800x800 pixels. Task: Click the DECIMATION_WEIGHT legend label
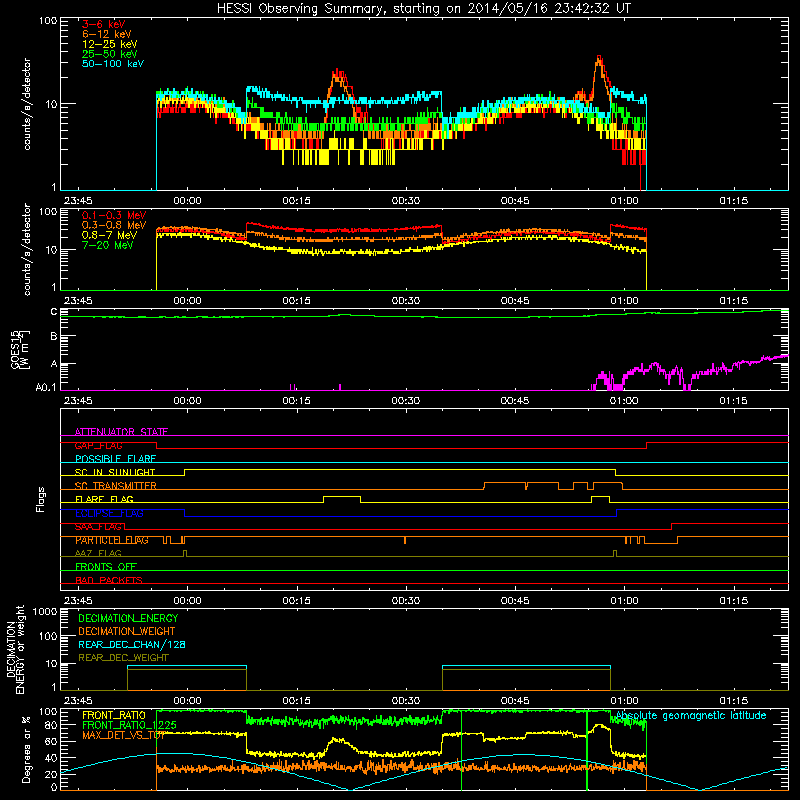(x=127, y=632)
